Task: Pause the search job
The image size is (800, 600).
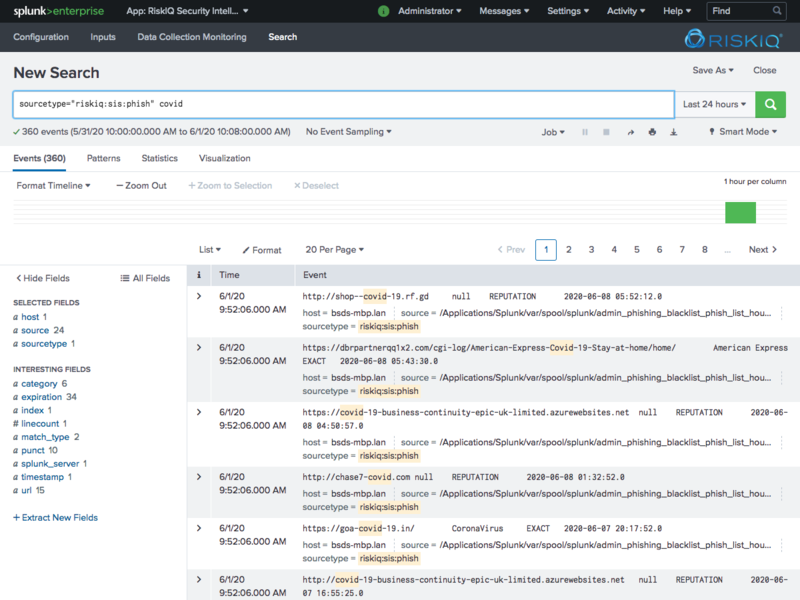Action: [585, 132]
